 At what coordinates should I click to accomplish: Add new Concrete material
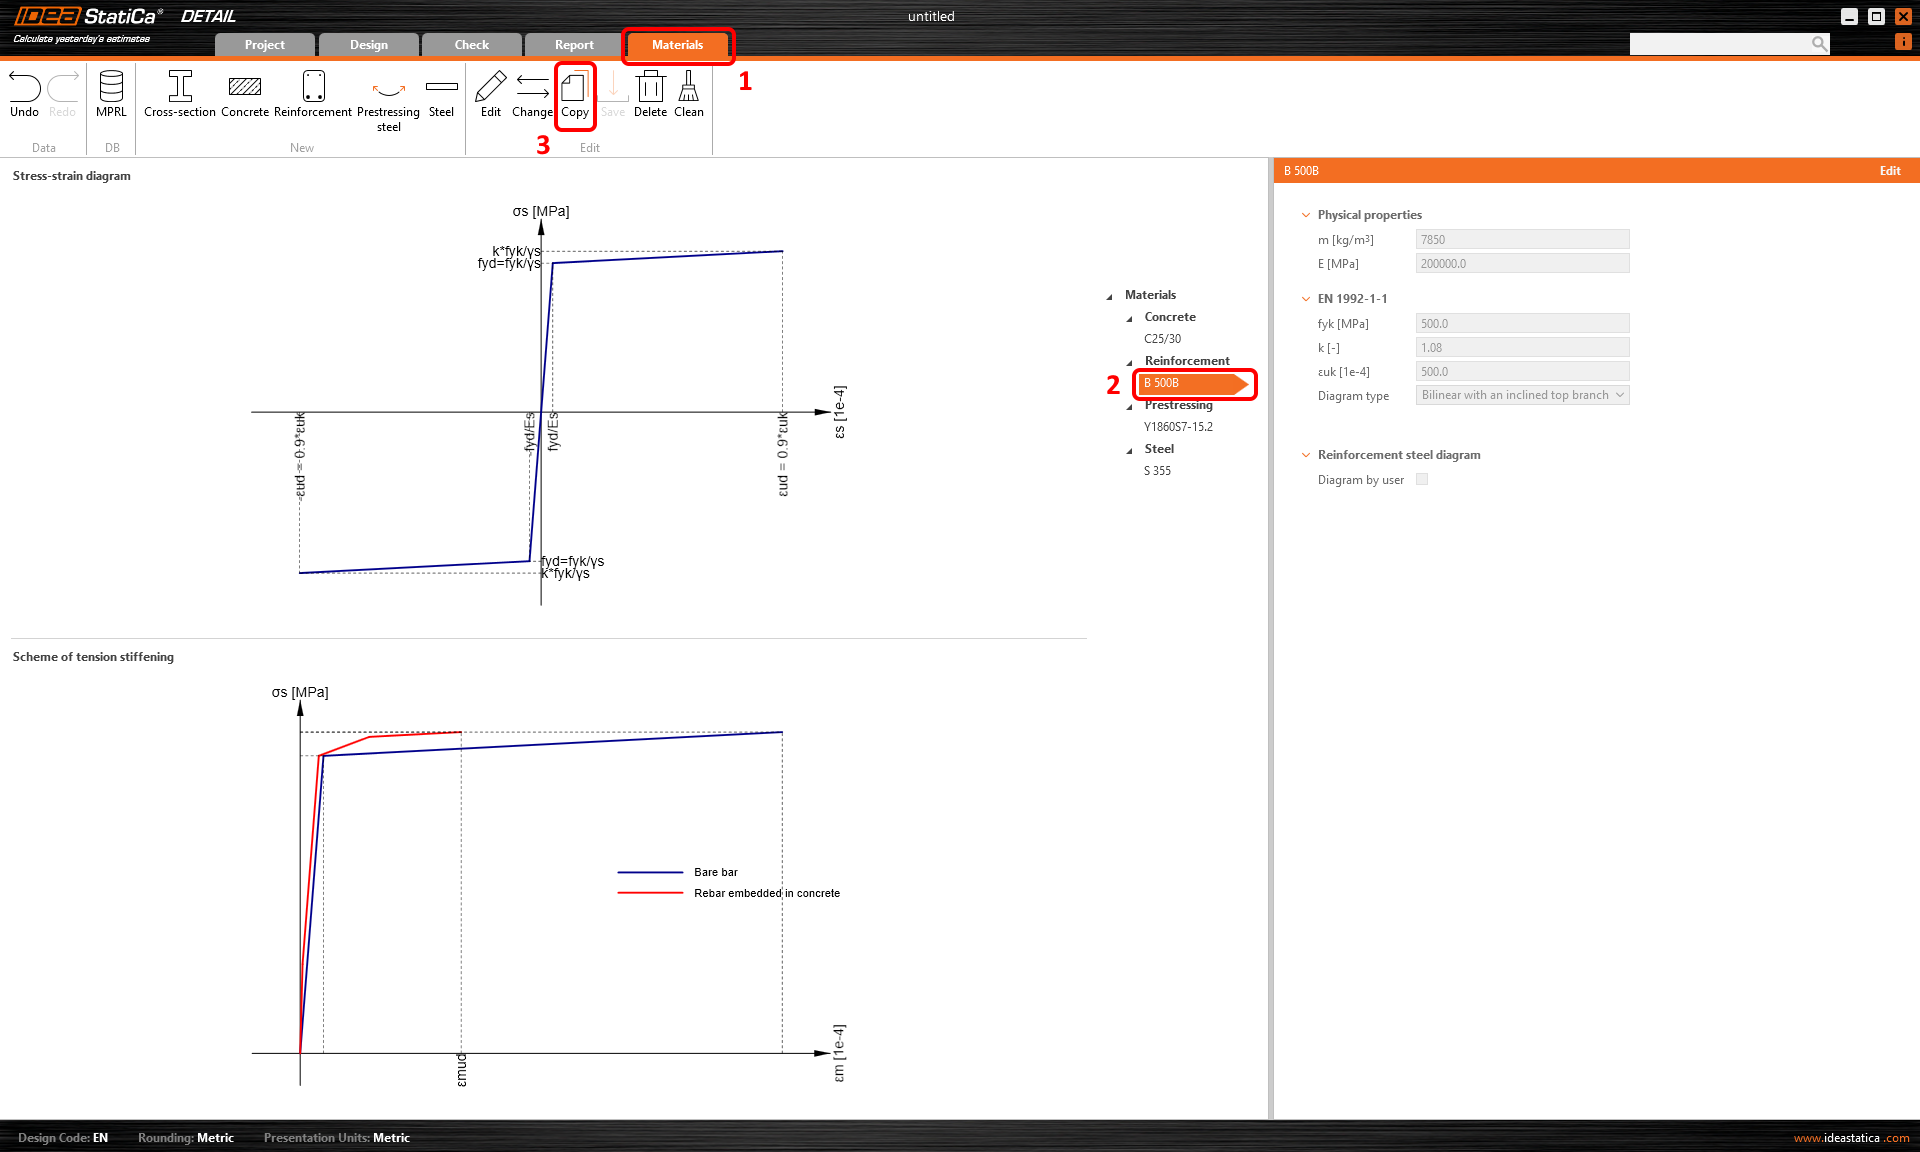(245, 88)
